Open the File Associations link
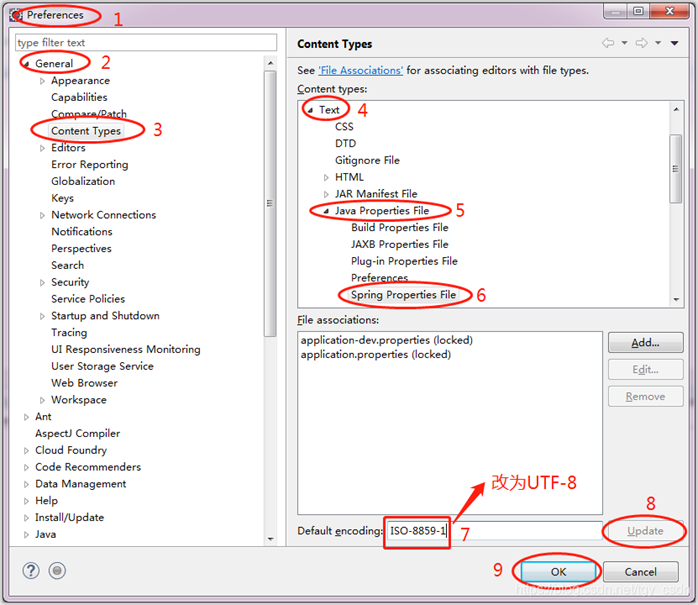The width and height of the screenshot is (698, 605). coord(361,70)
